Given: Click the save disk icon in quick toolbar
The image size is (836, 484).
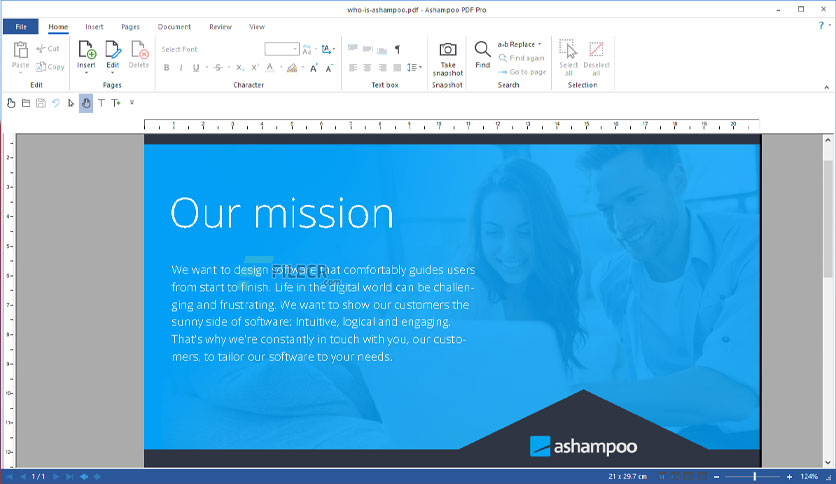Looking at the screenshot, I should tap(41, 103).
